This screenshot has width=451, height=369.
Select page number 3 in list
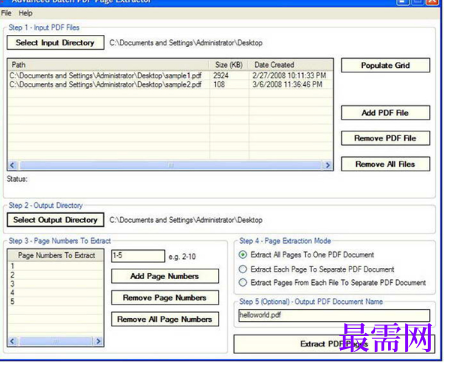point(56,284)
